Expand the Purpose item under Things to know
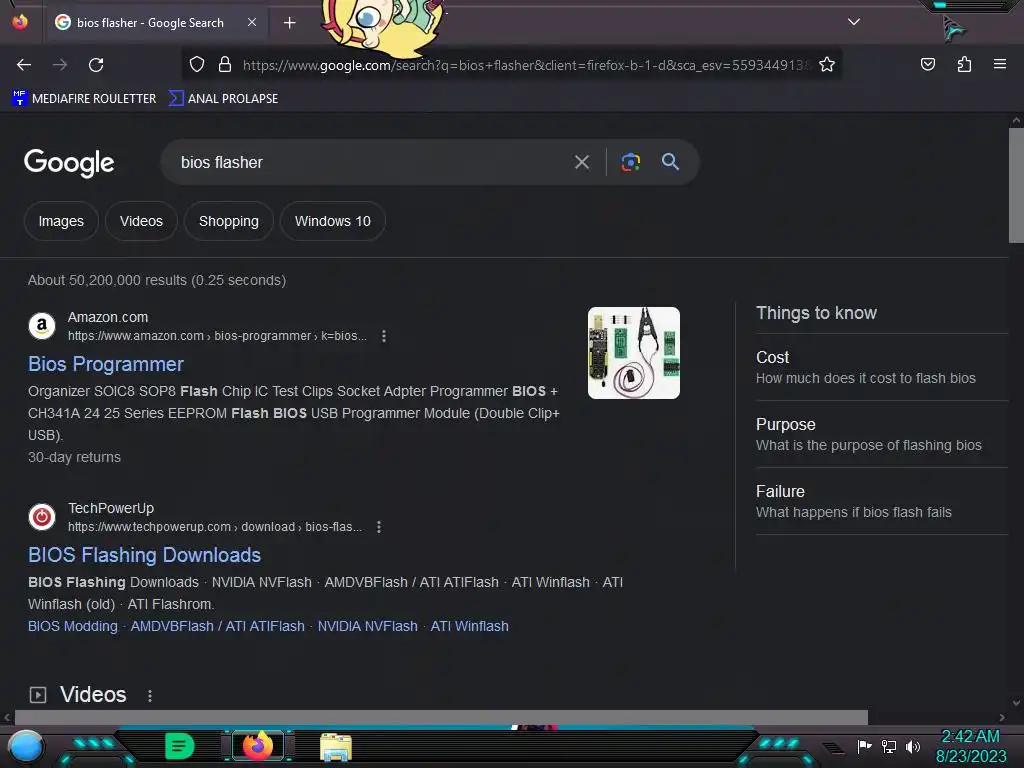The width and height of the screenshot is (1024, 768). [x=882, y=434]
